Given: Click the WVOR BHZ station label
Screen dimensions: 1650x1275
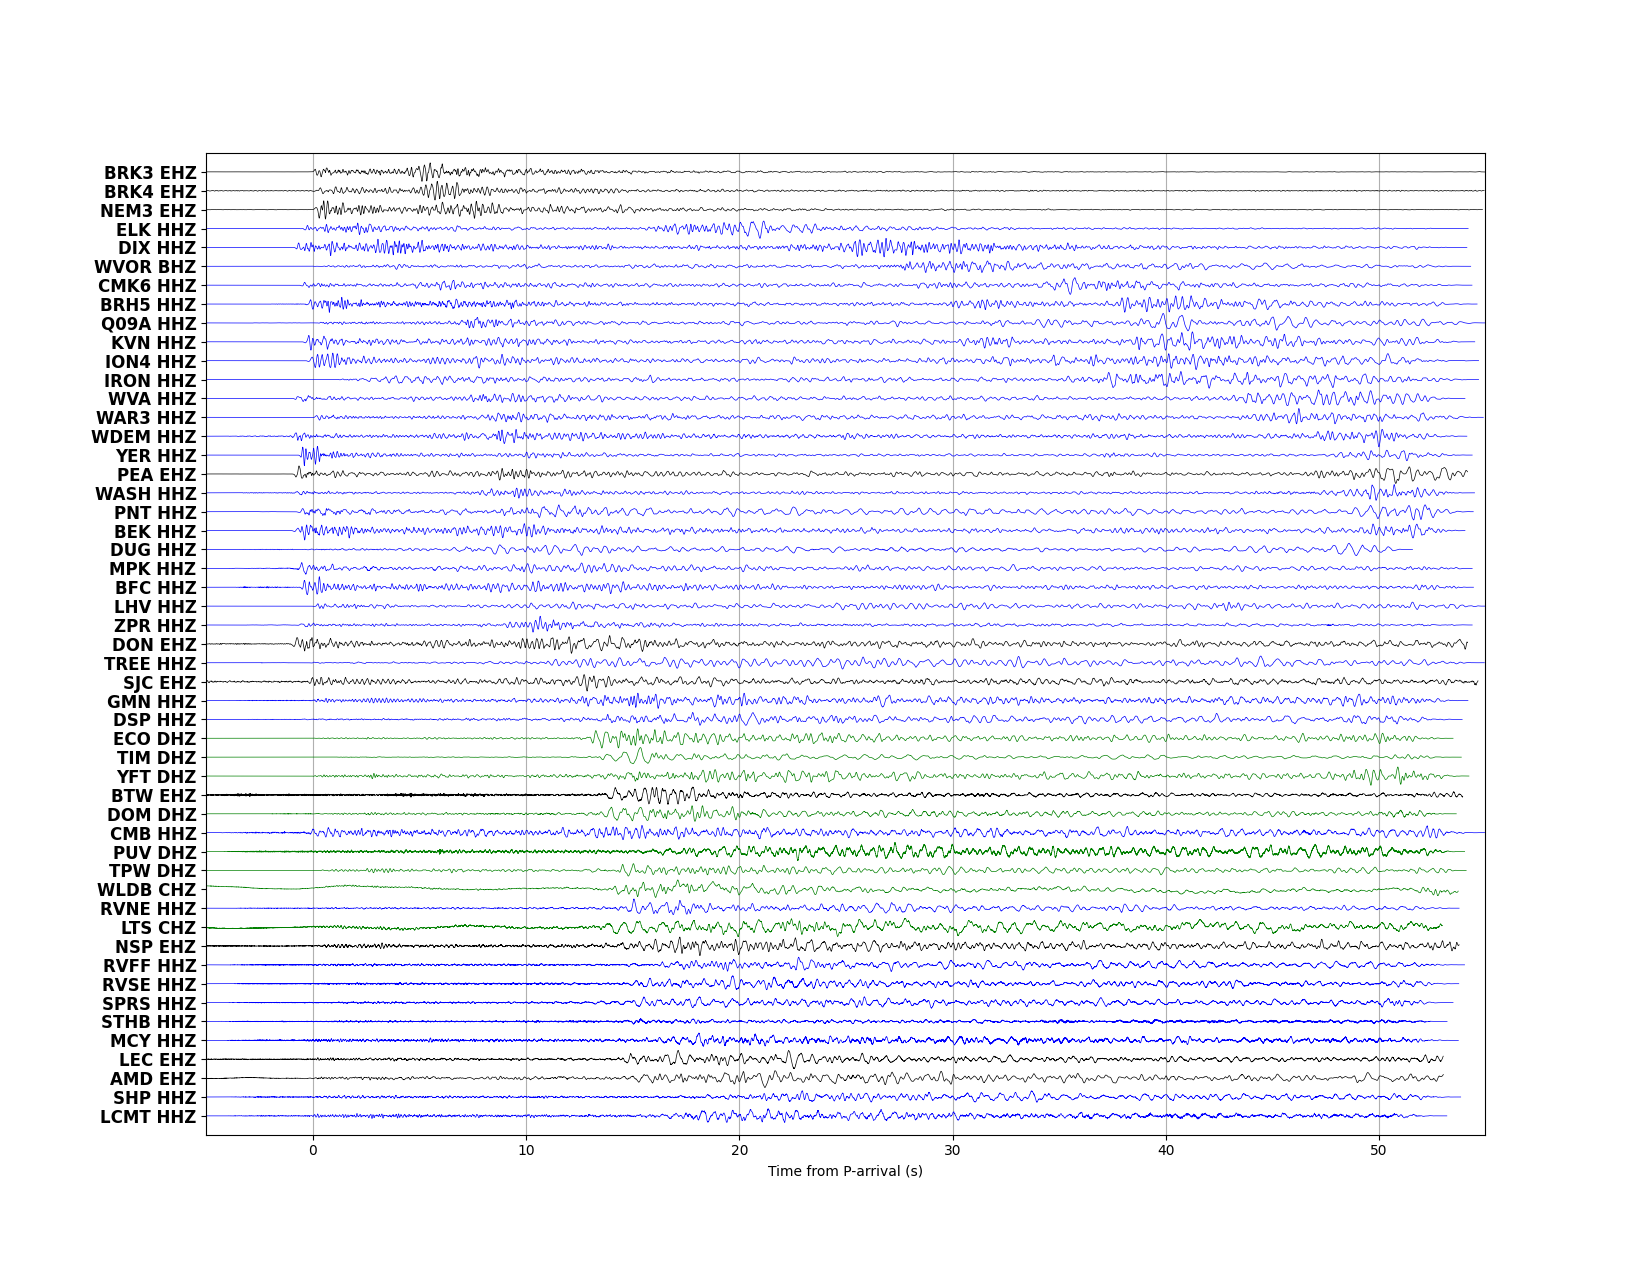Looking at the screenshot, I should coord(145,267).
